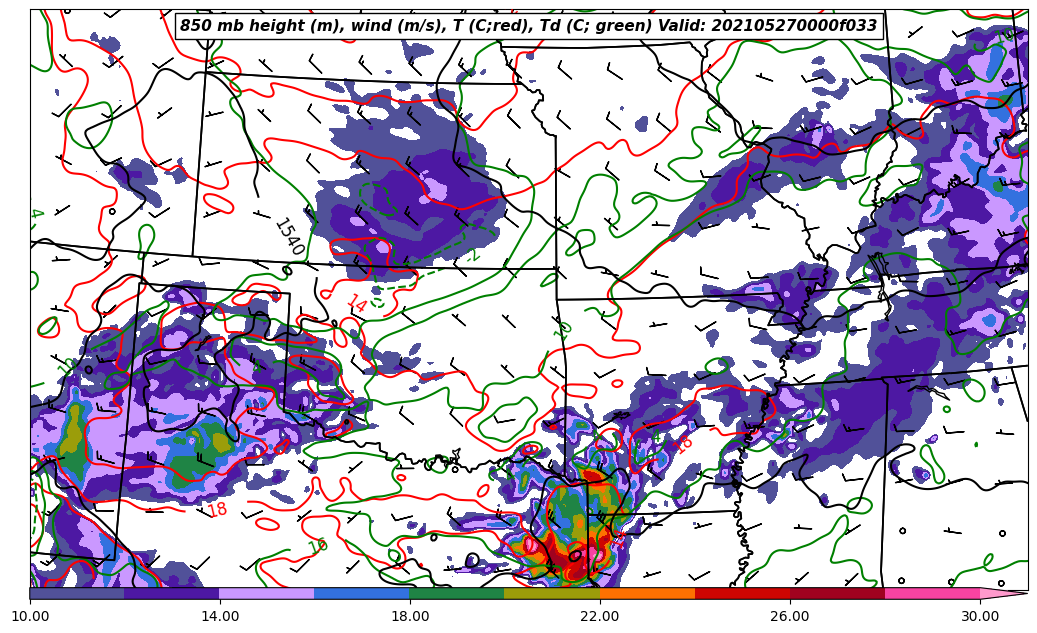
Task: Click the black 1540 height contour label
Action: tap(289, 237)
